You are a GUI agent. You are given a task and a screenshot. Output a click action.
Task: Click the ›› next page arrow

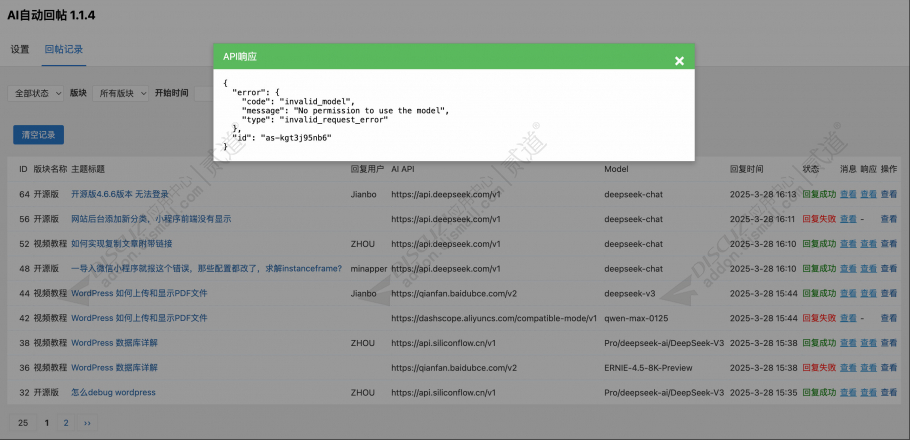87,423
